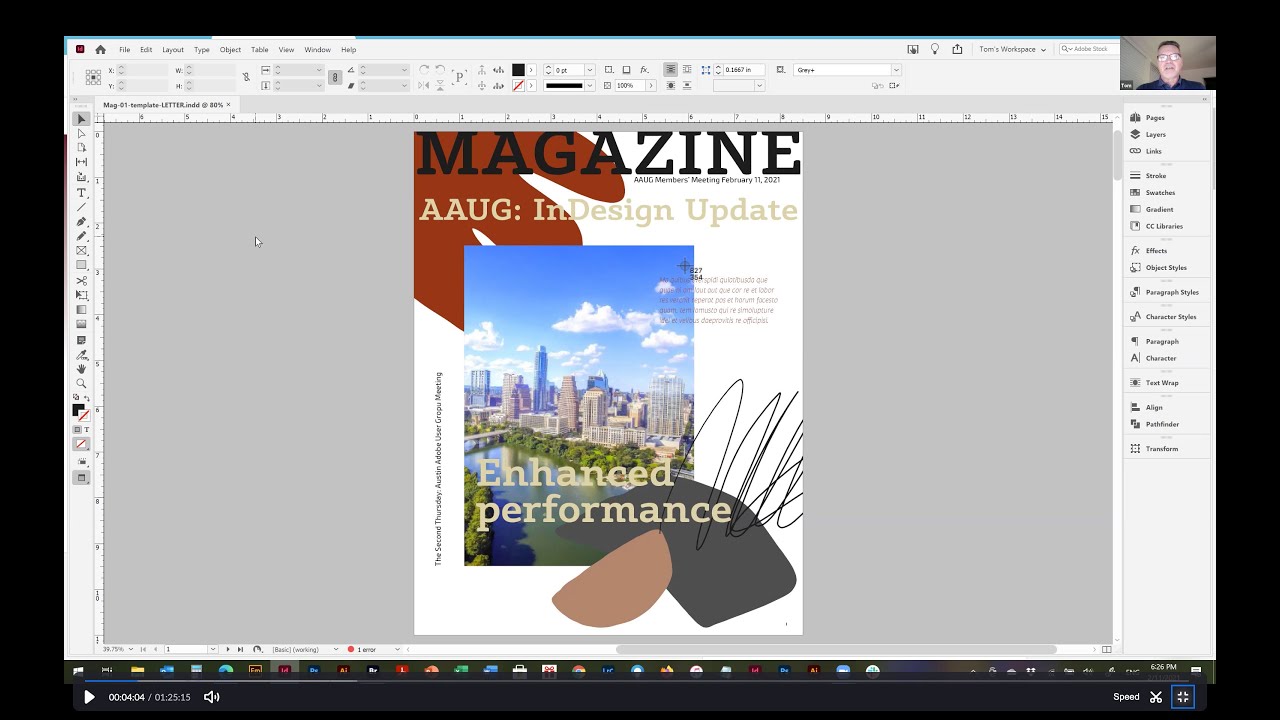1280x720 pixels.
Task: Toggle formatting affects text button
Action: point(86,430)
